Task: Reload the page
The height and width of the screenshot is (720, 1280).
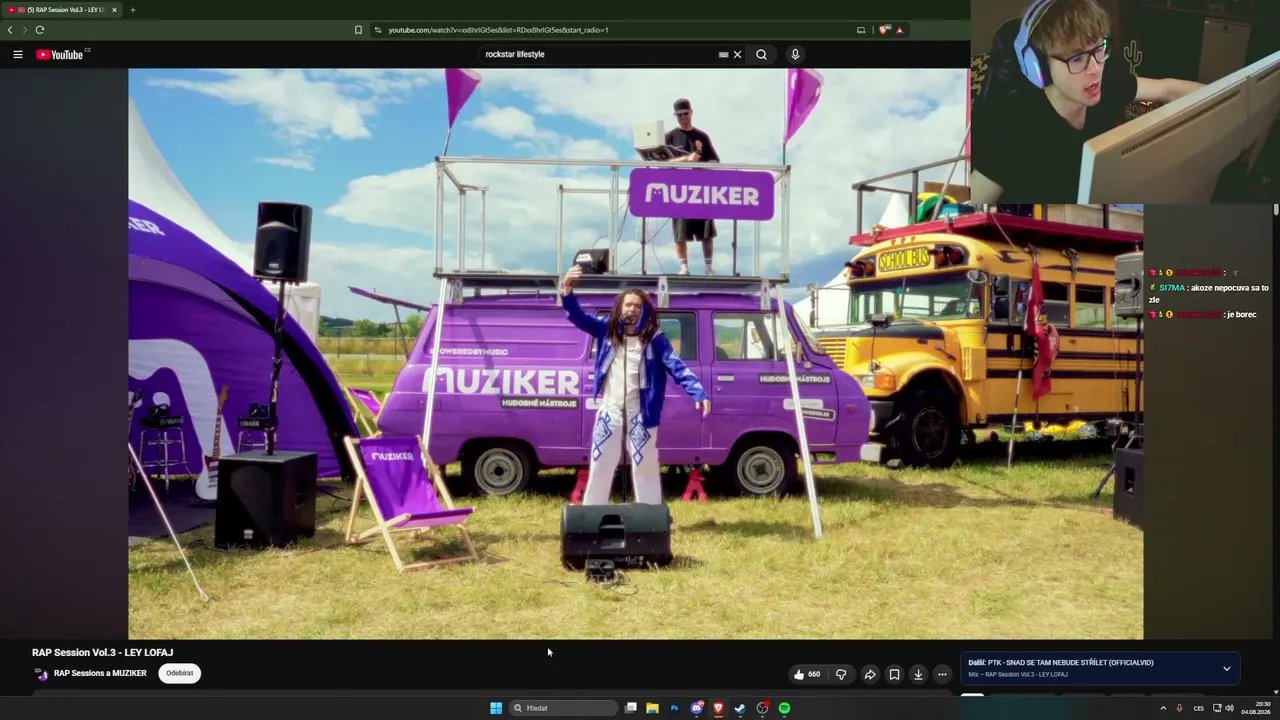Action: coord(40,30)
